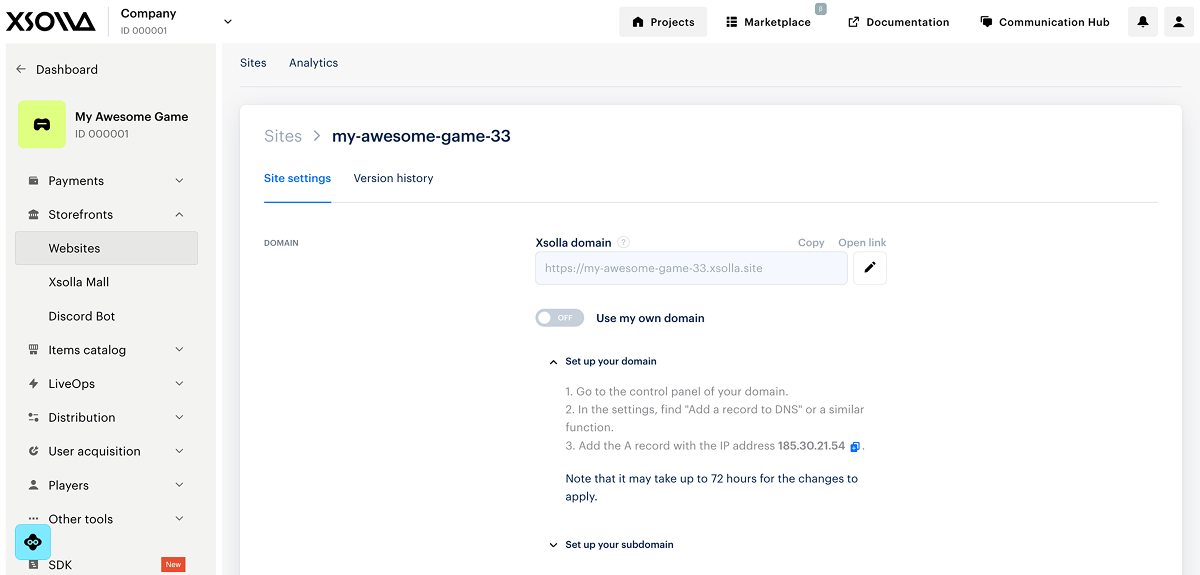Click the Other tools dots icon
This screenshot has width=1200, height=575.
point(34,519)
